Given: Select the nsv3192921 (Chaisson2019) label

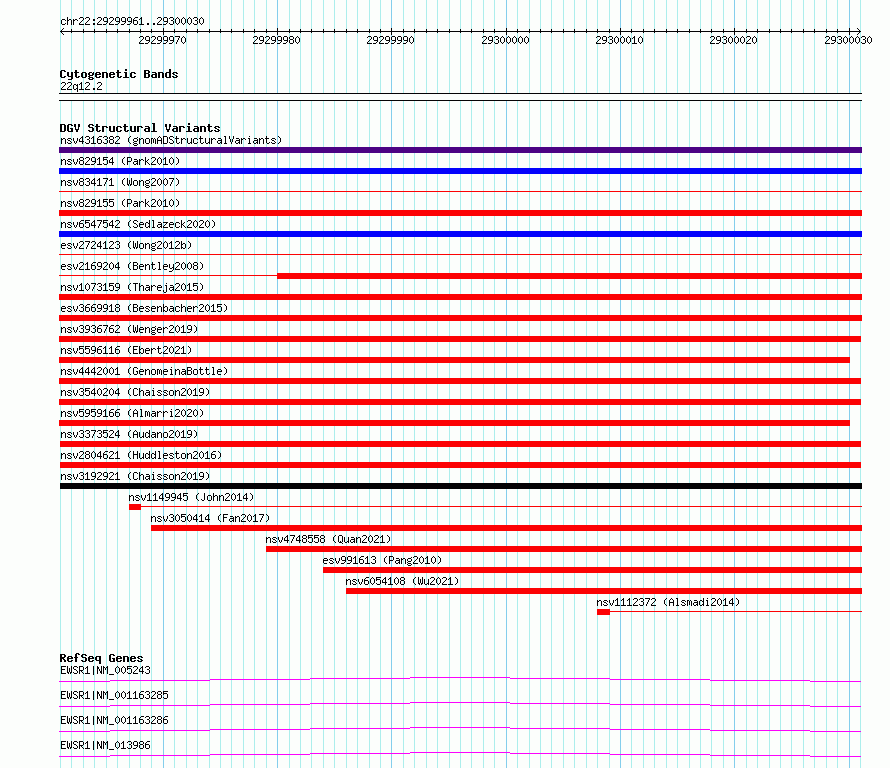Looking at the screenshot, I should coord(135,476).
